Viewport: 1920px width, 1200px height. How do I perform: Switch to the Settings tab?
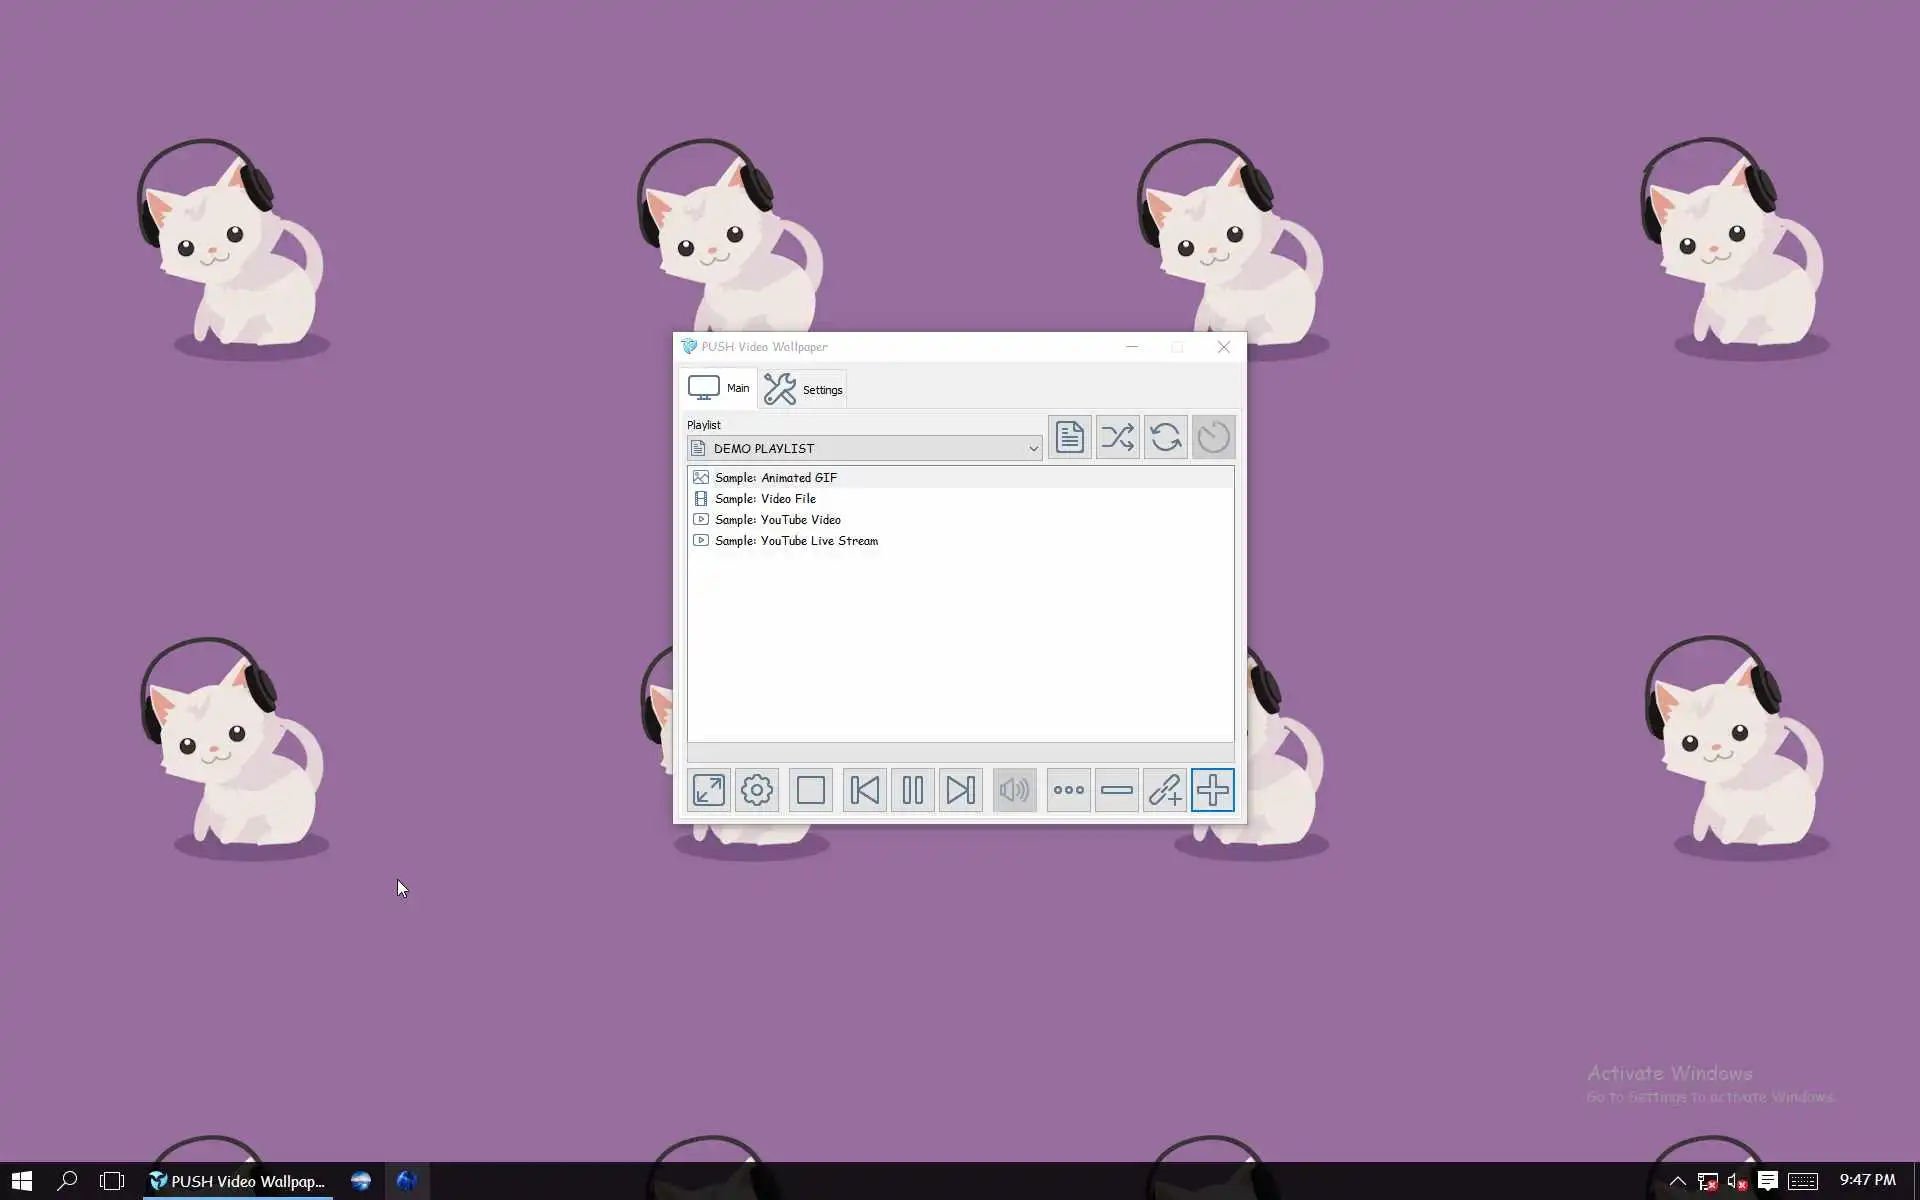click(x=804, y=389)
